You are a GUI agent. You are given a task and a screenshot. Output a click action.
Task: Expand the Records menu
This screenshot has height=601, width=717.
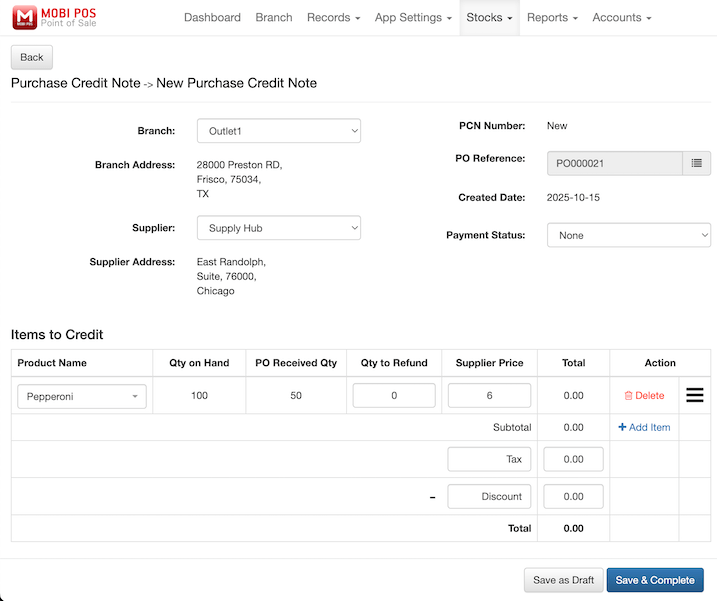333,17
